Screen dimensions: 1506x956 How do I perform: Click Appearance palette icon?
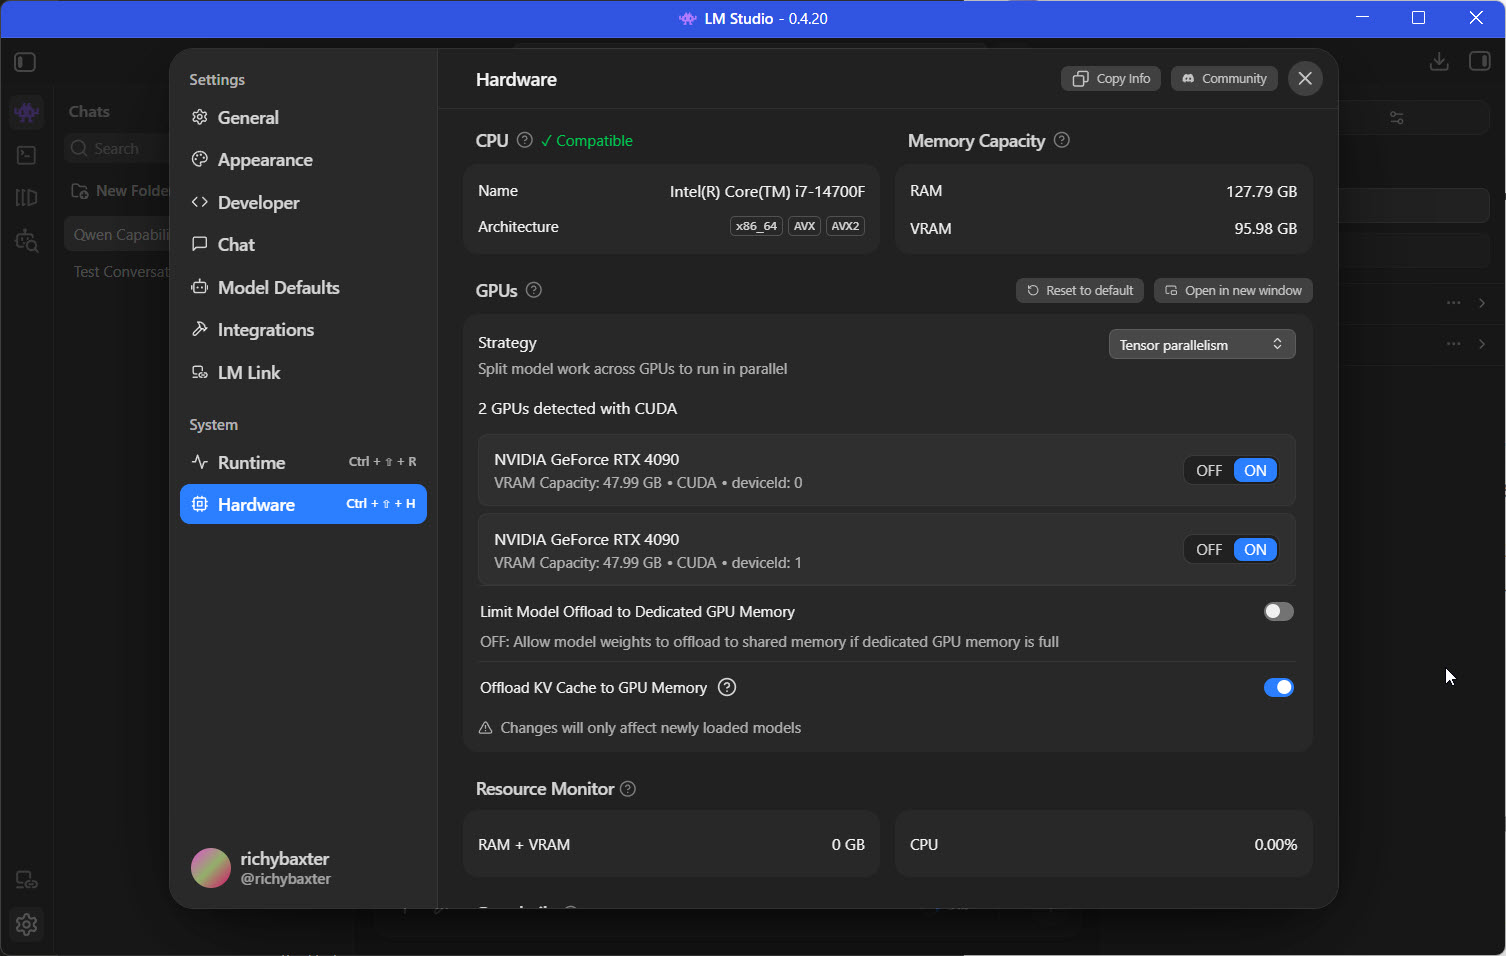(x=200, y=160)
